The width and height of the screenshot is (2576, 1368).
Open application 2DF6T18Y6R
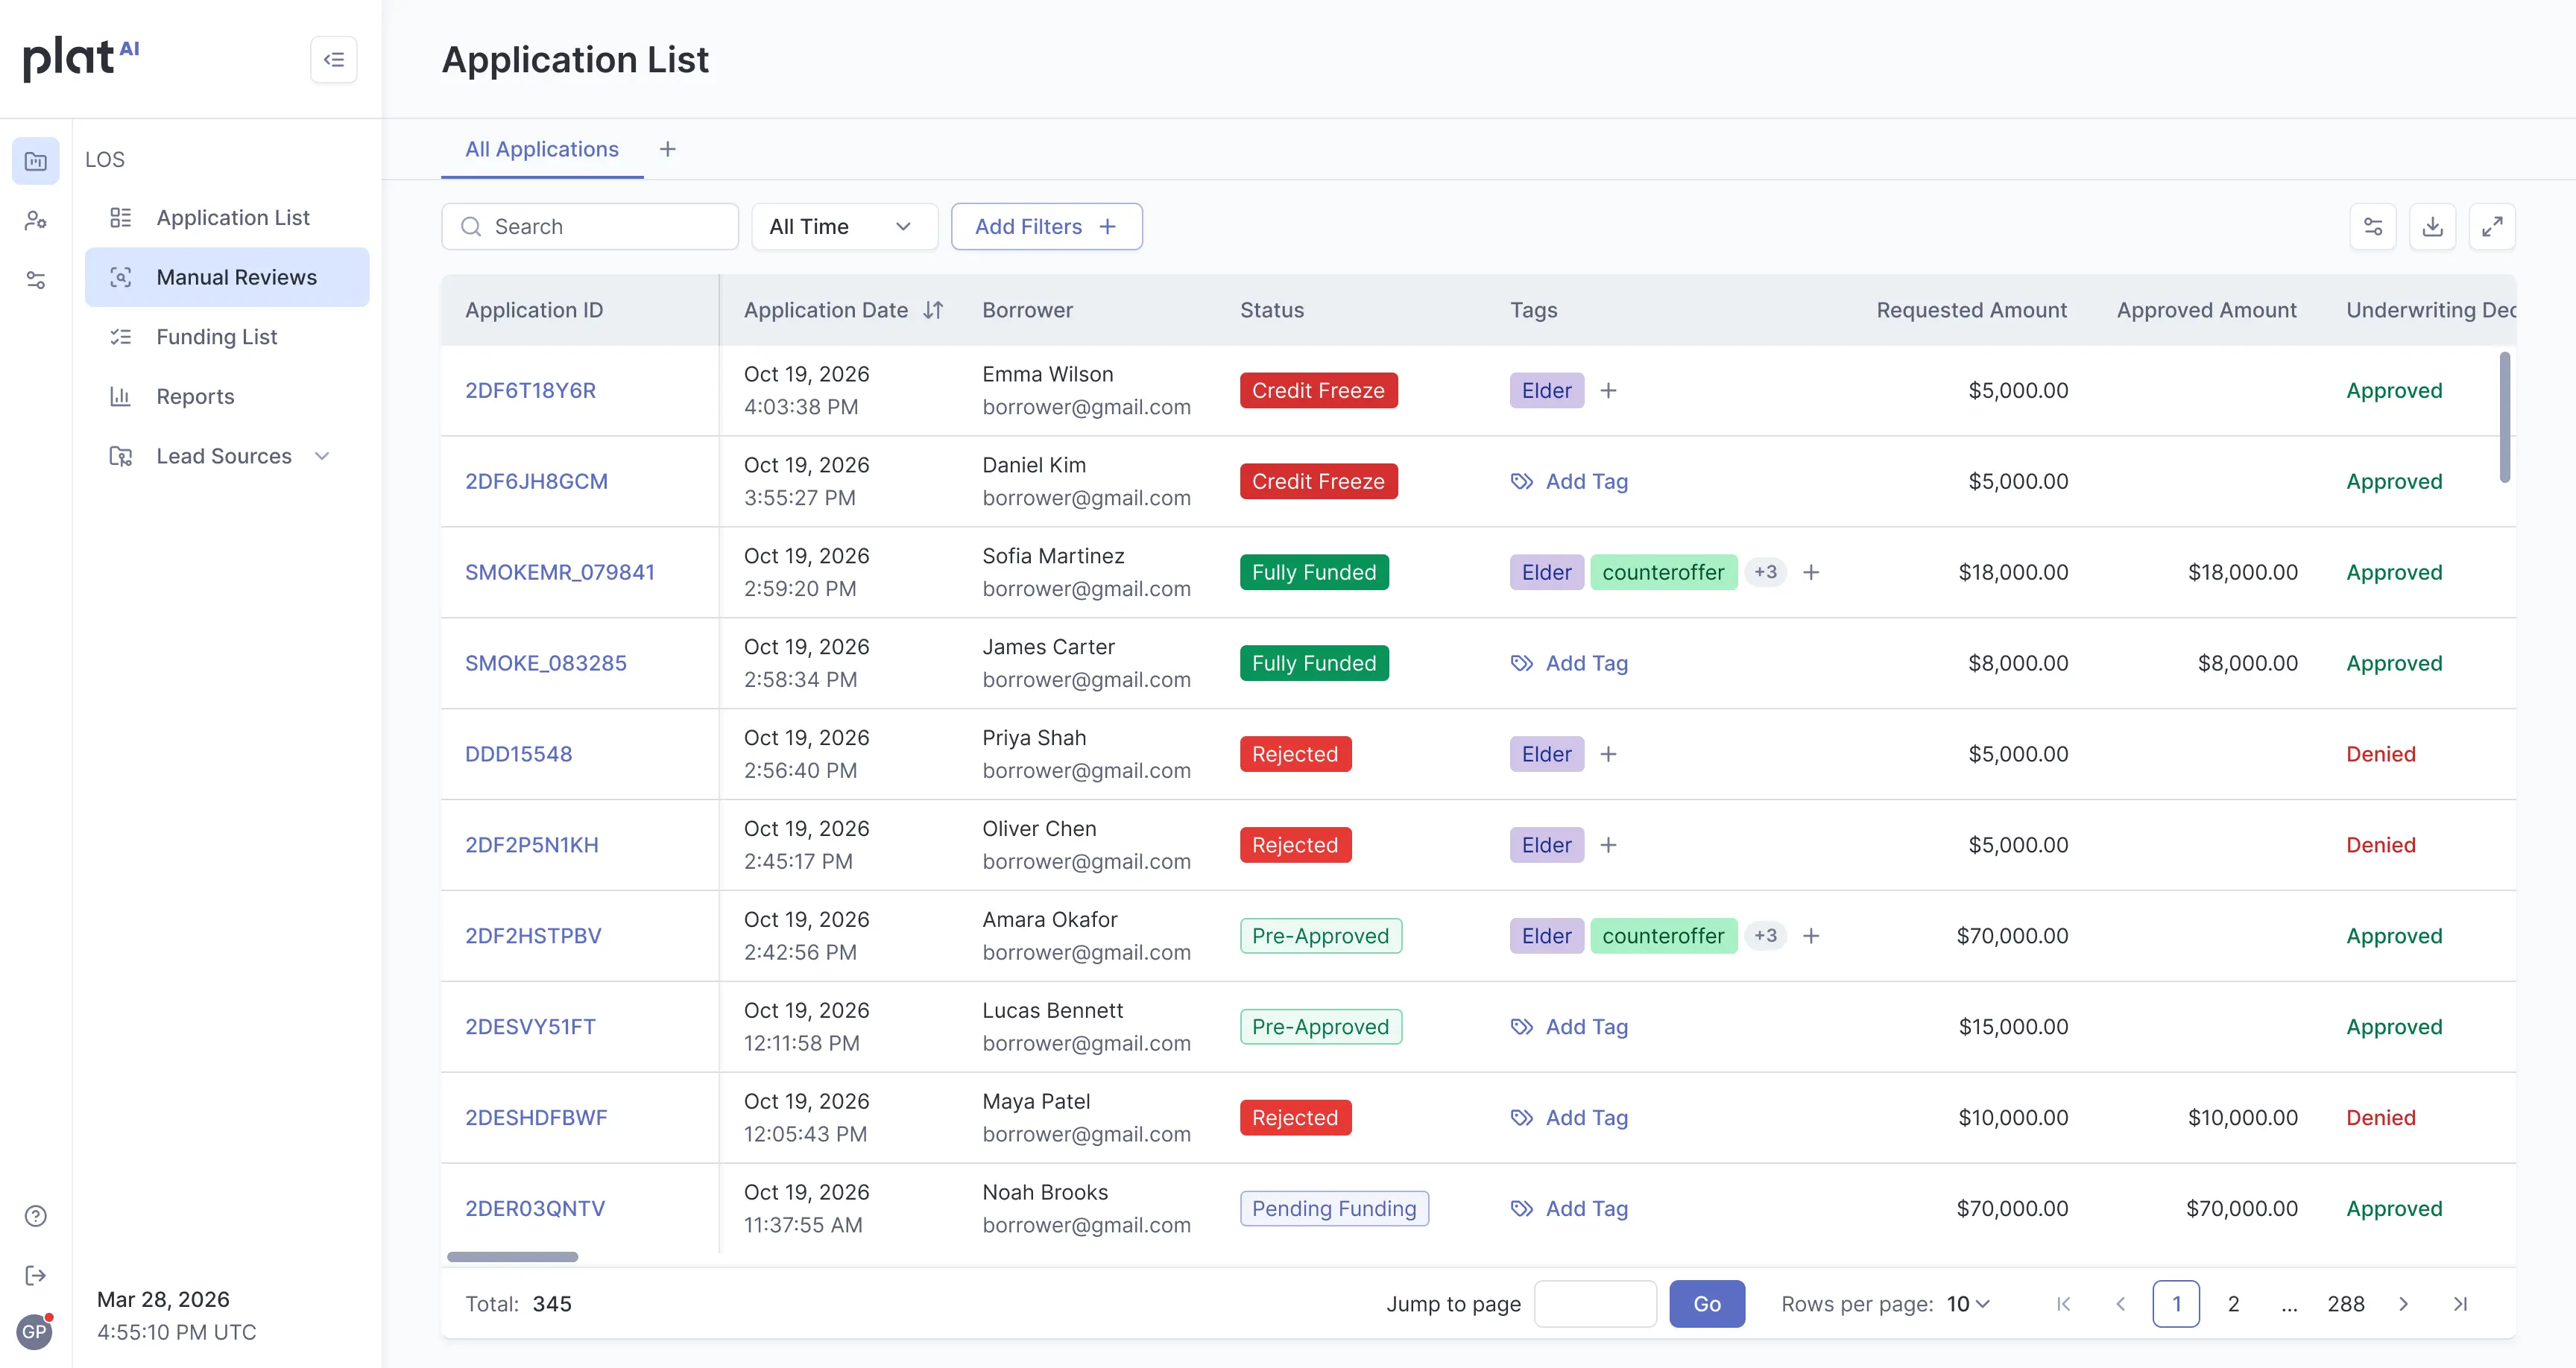[x=530, y=391]
